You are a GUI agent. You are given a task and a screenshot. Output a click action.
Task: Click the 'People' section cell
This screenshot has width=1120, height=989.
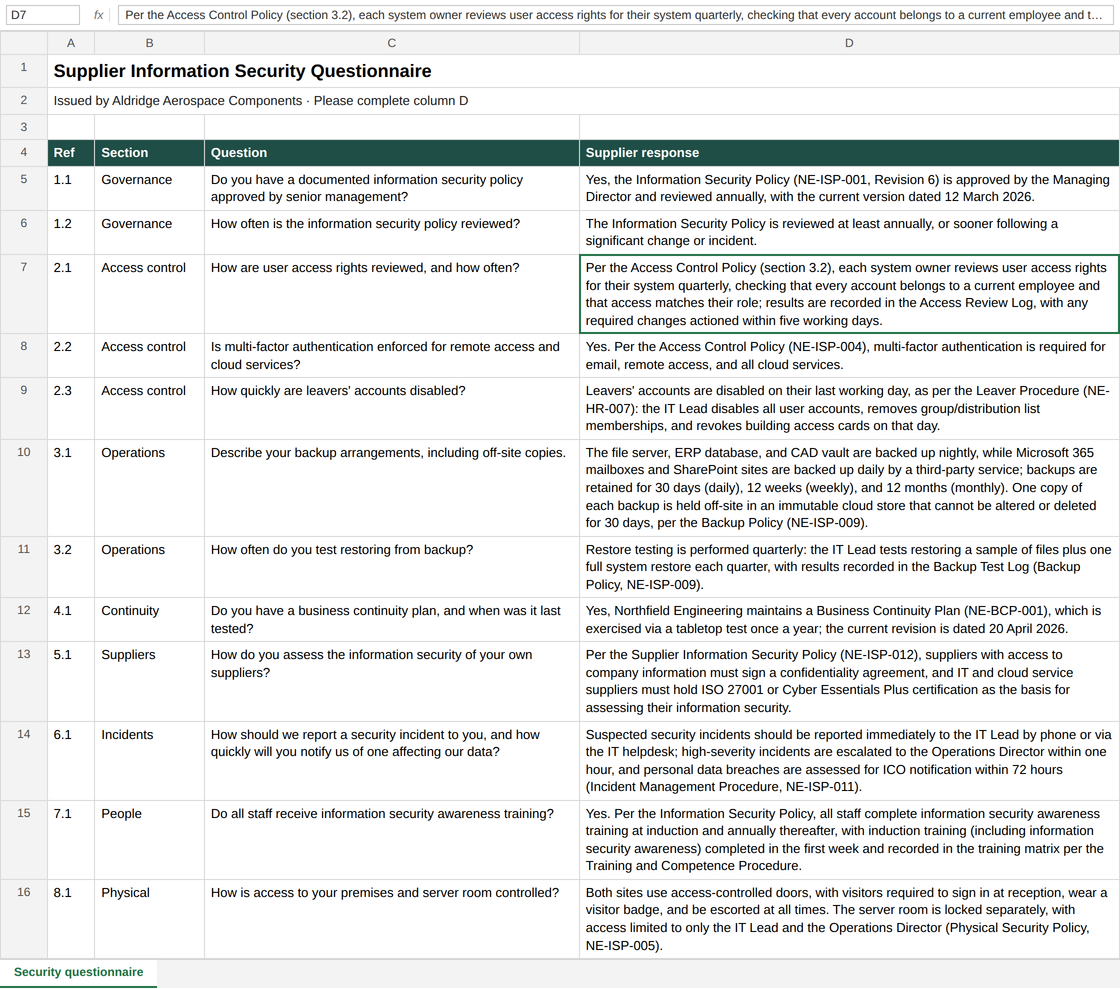click(149, 840)
